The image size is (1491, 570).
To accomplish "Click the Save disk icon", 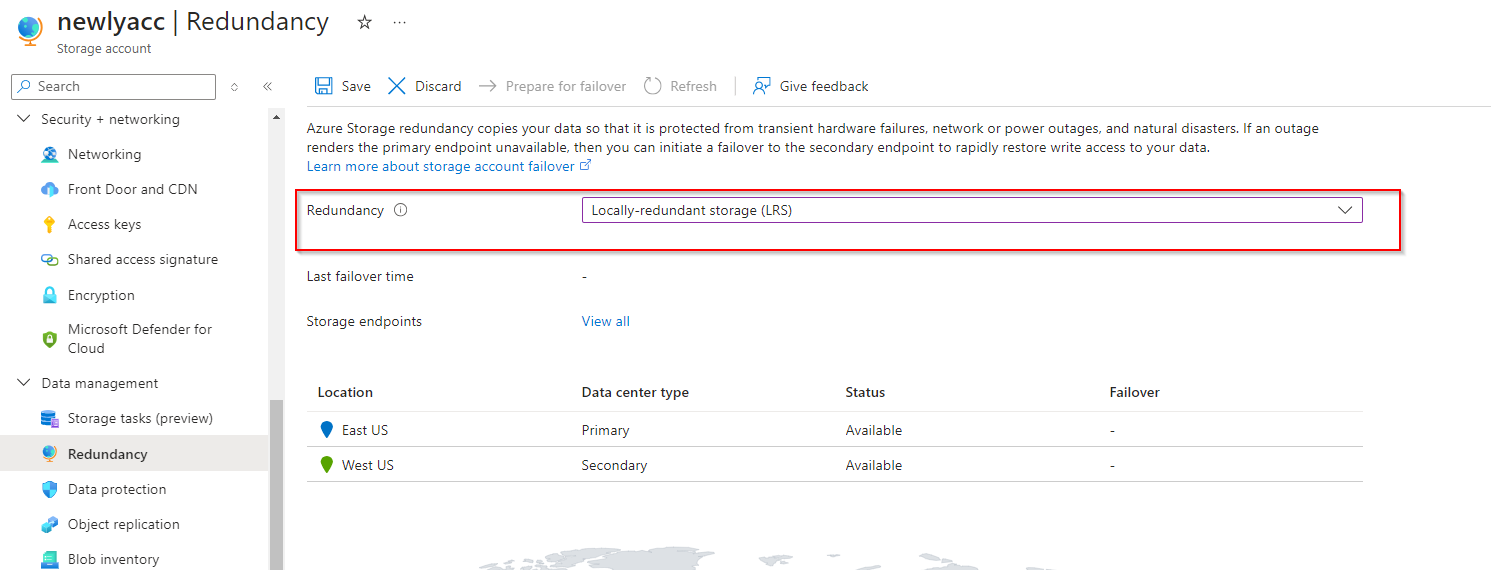I will (324, 86).
